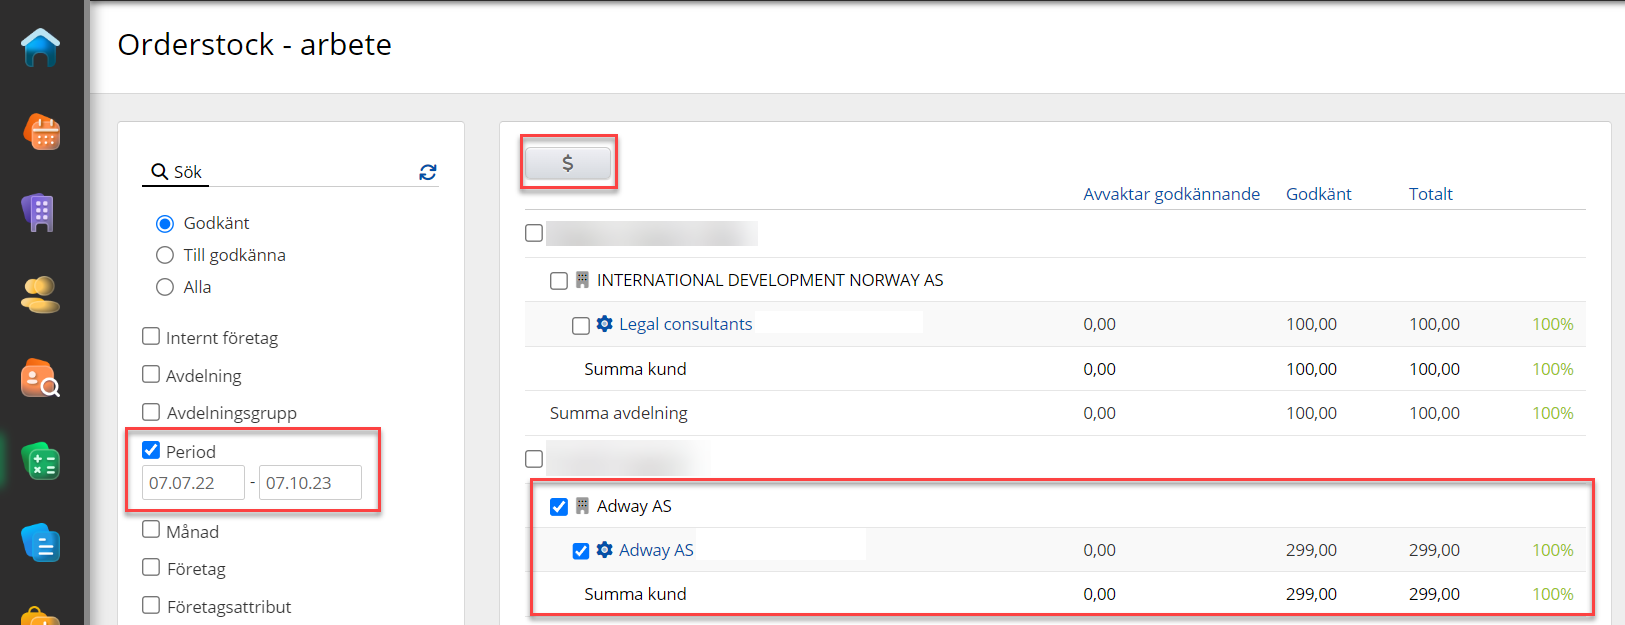Open the blue document sidebar icon

pyautogui.click(x=41, y=543)
